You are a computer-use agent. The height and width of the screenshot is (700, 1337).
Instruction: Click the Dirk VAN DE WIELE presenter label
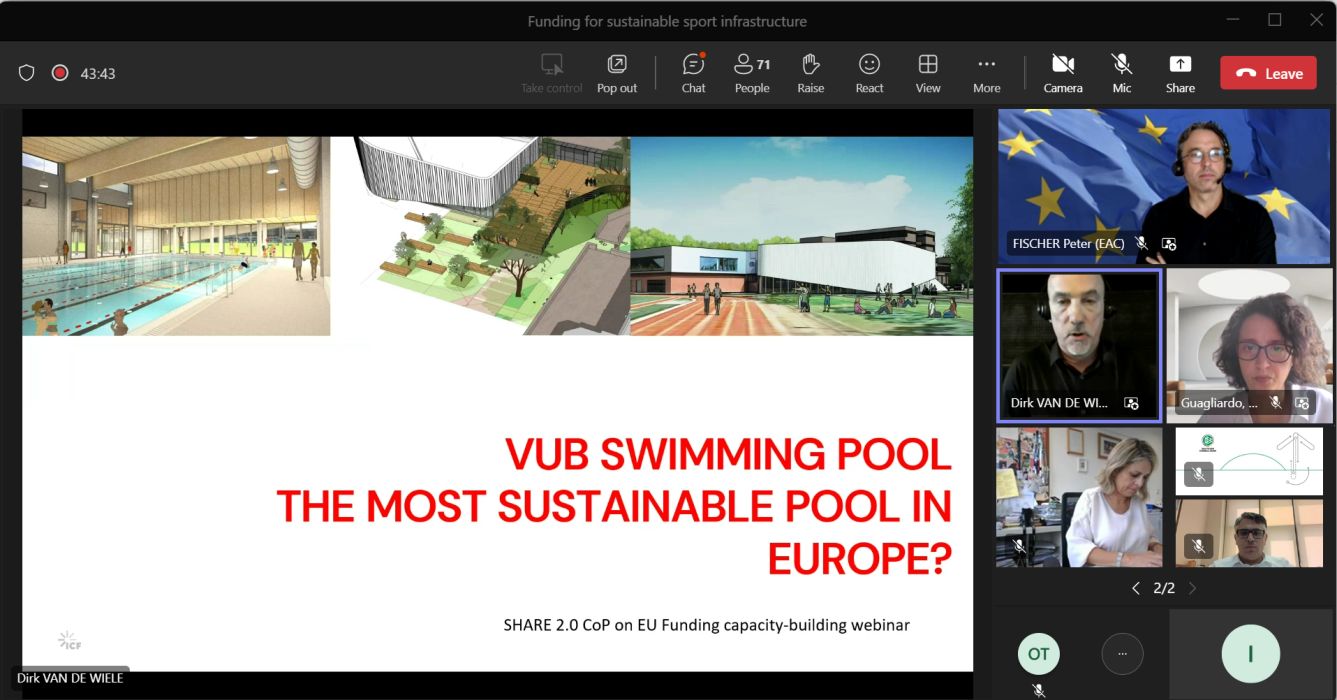70,678
